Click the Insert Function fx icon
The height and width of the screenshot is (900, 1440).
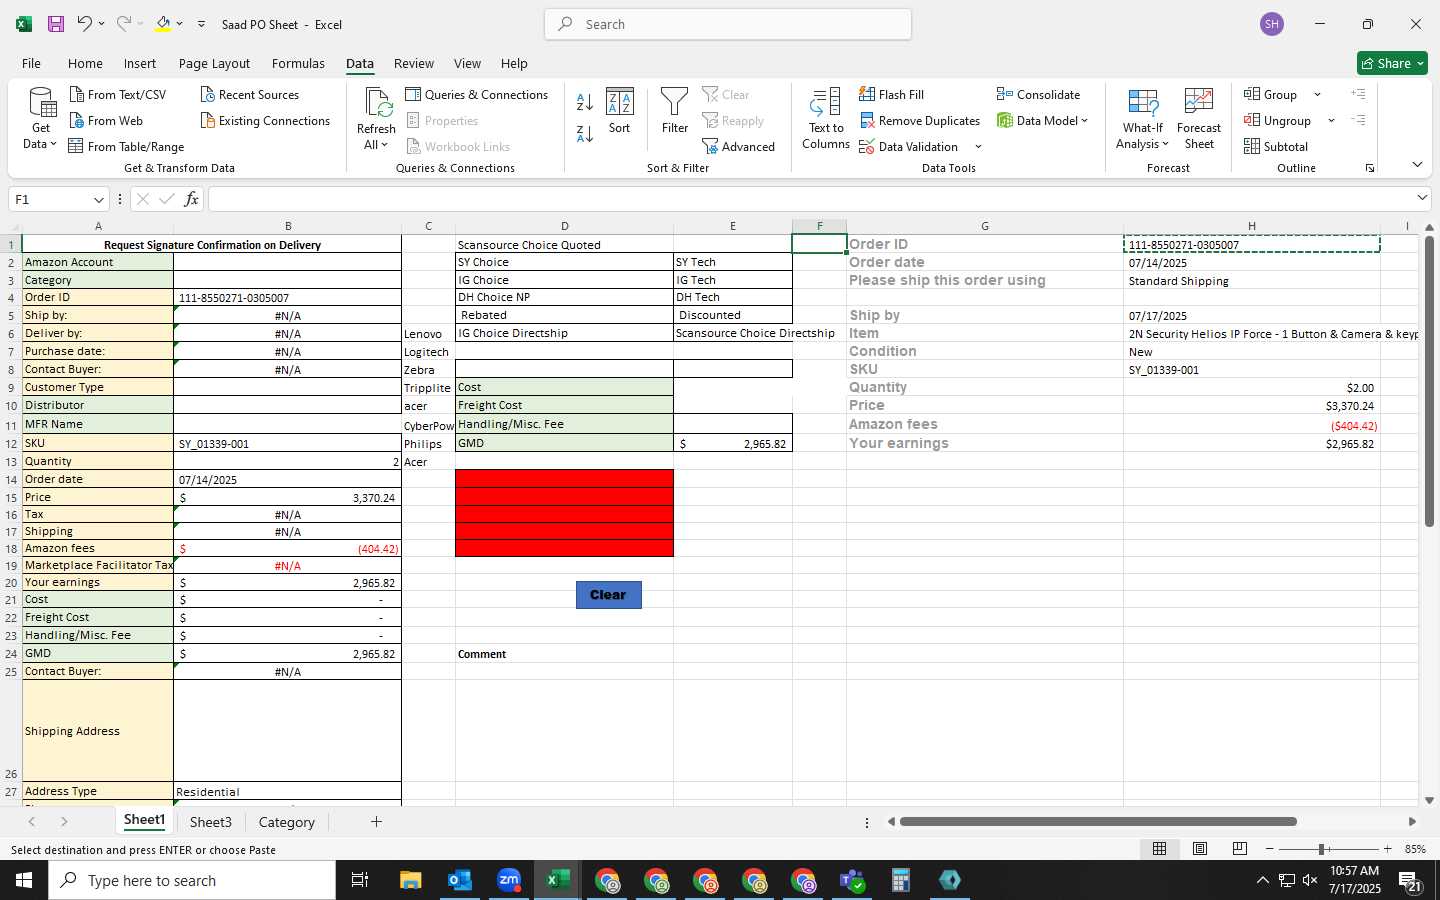pyautogui.click(x=191, y=199)
